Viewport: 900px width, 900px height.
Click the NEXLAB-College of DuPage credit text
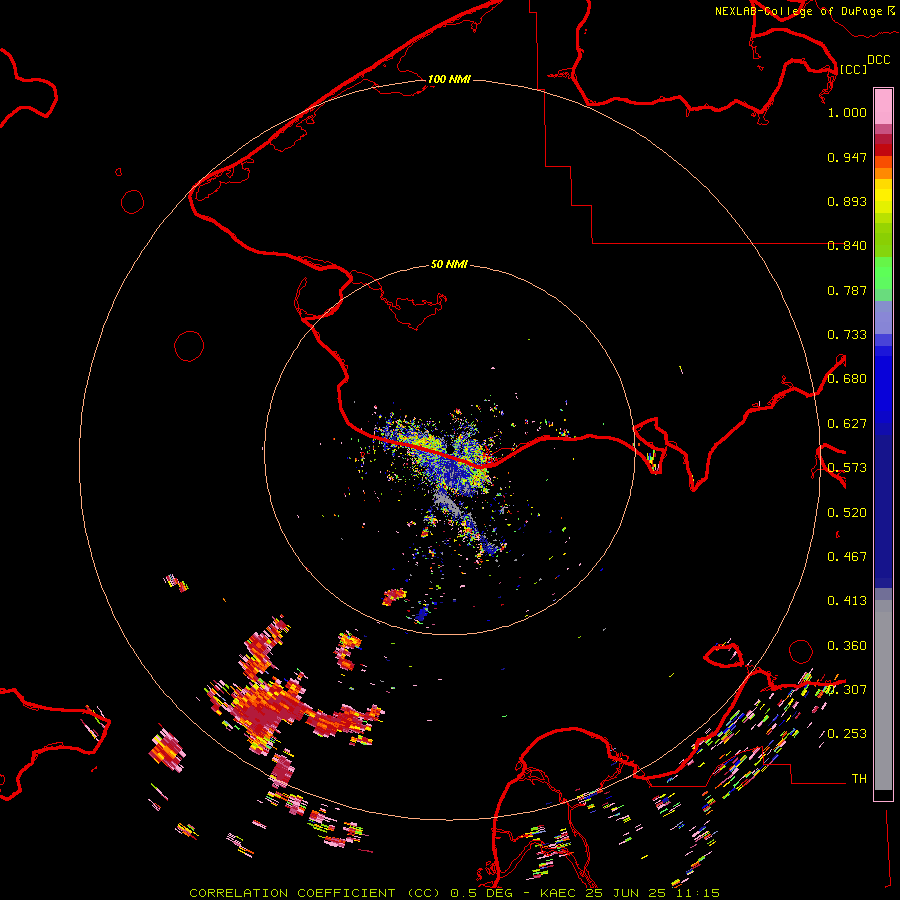[799, 11]
